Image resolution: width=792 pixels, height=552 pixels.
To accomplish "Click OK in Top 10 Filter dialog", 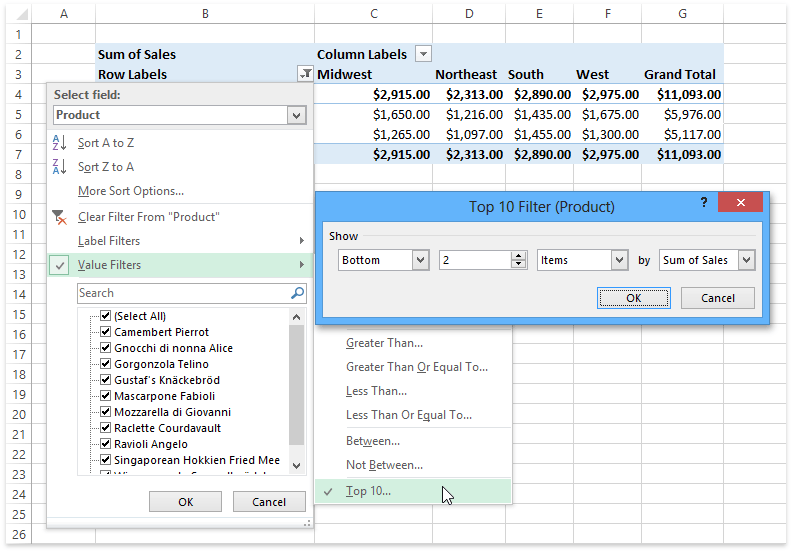I will point(633,298).
